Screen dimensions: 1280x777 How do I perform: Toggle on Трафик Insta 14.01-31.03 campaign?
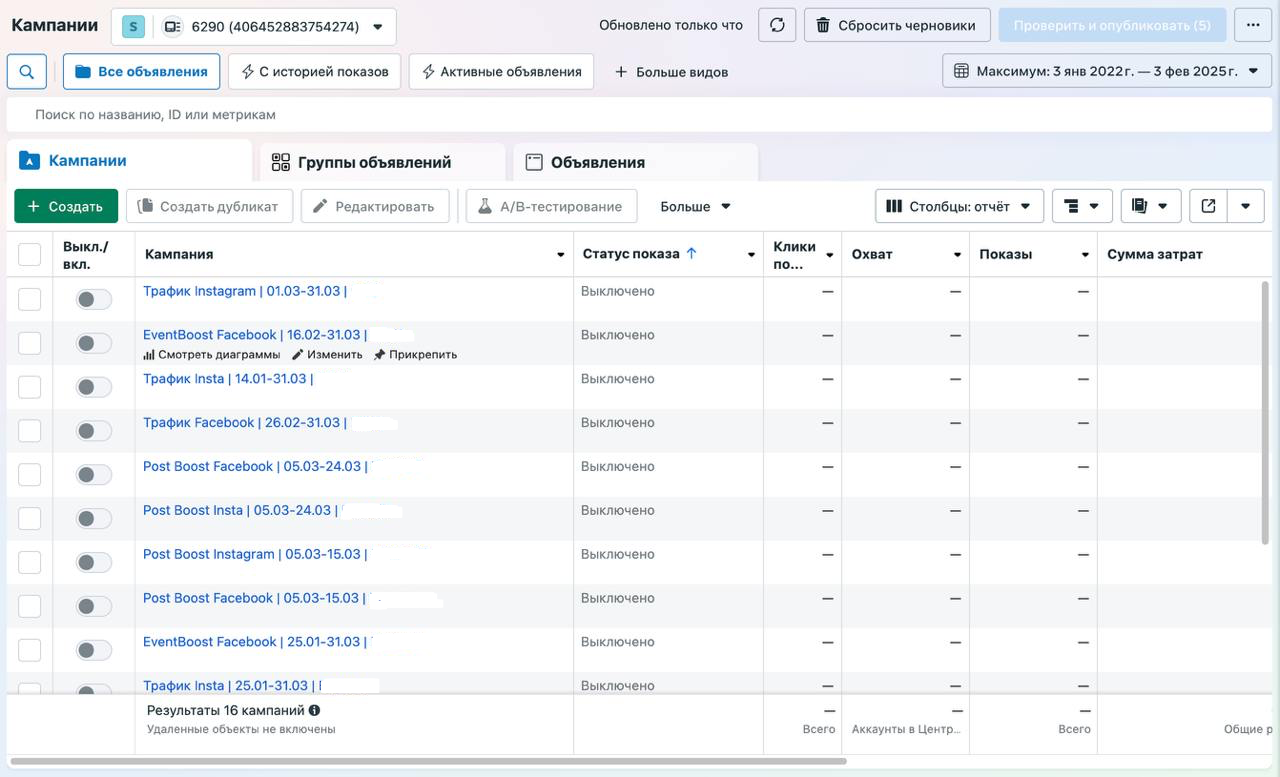click(x=94, y=387)
